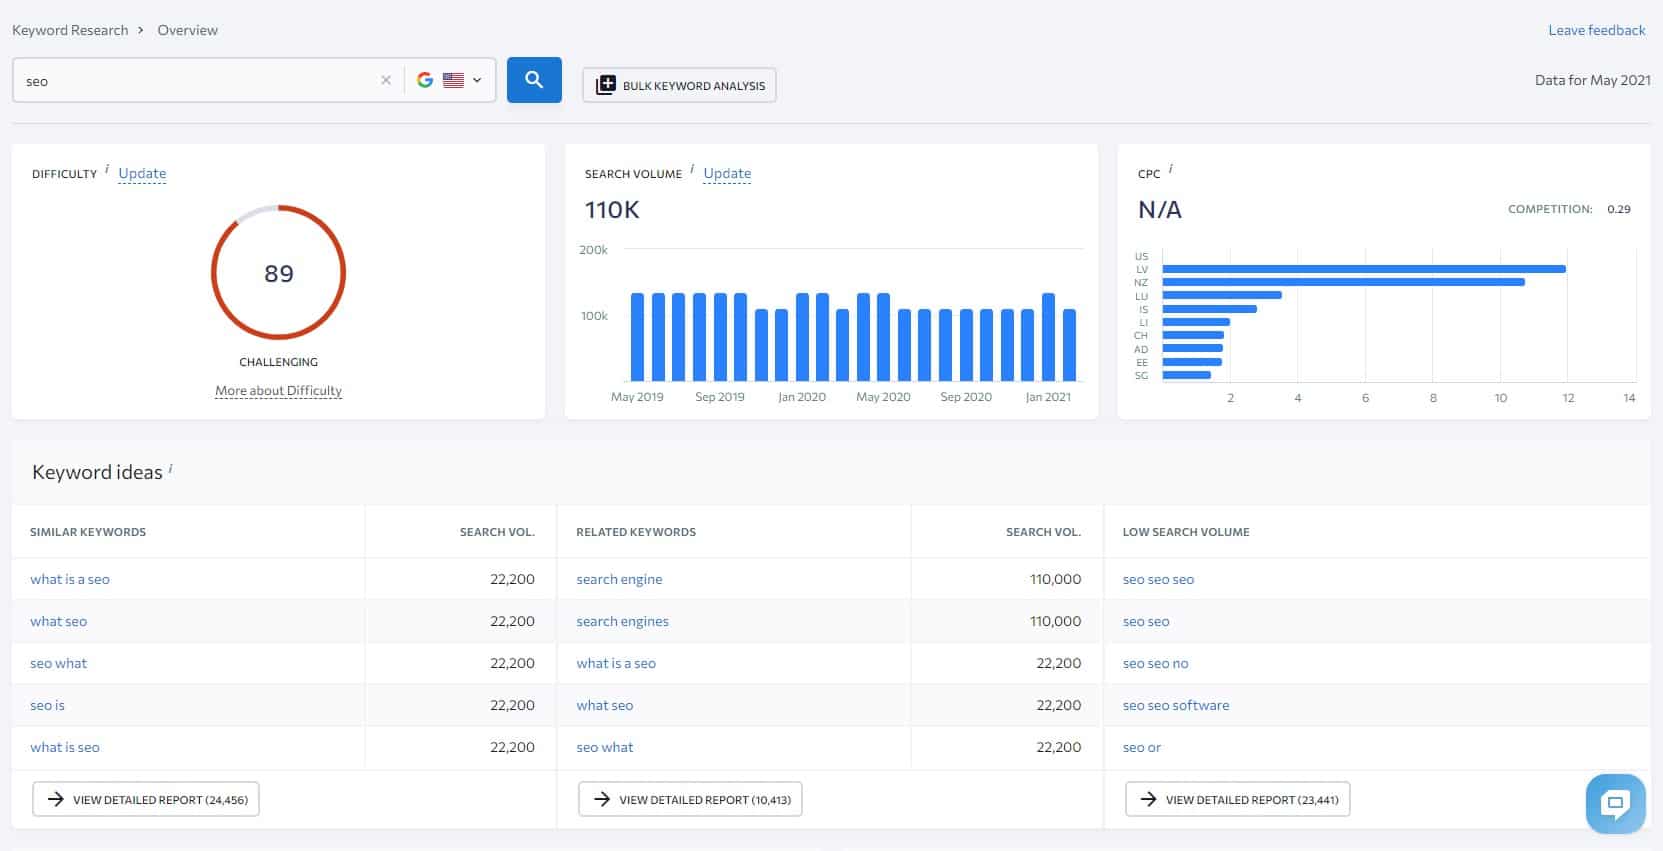Open low volume keyword 'seo seo seo'
The image size is (1663, 851).
(x=1158, y=579)
